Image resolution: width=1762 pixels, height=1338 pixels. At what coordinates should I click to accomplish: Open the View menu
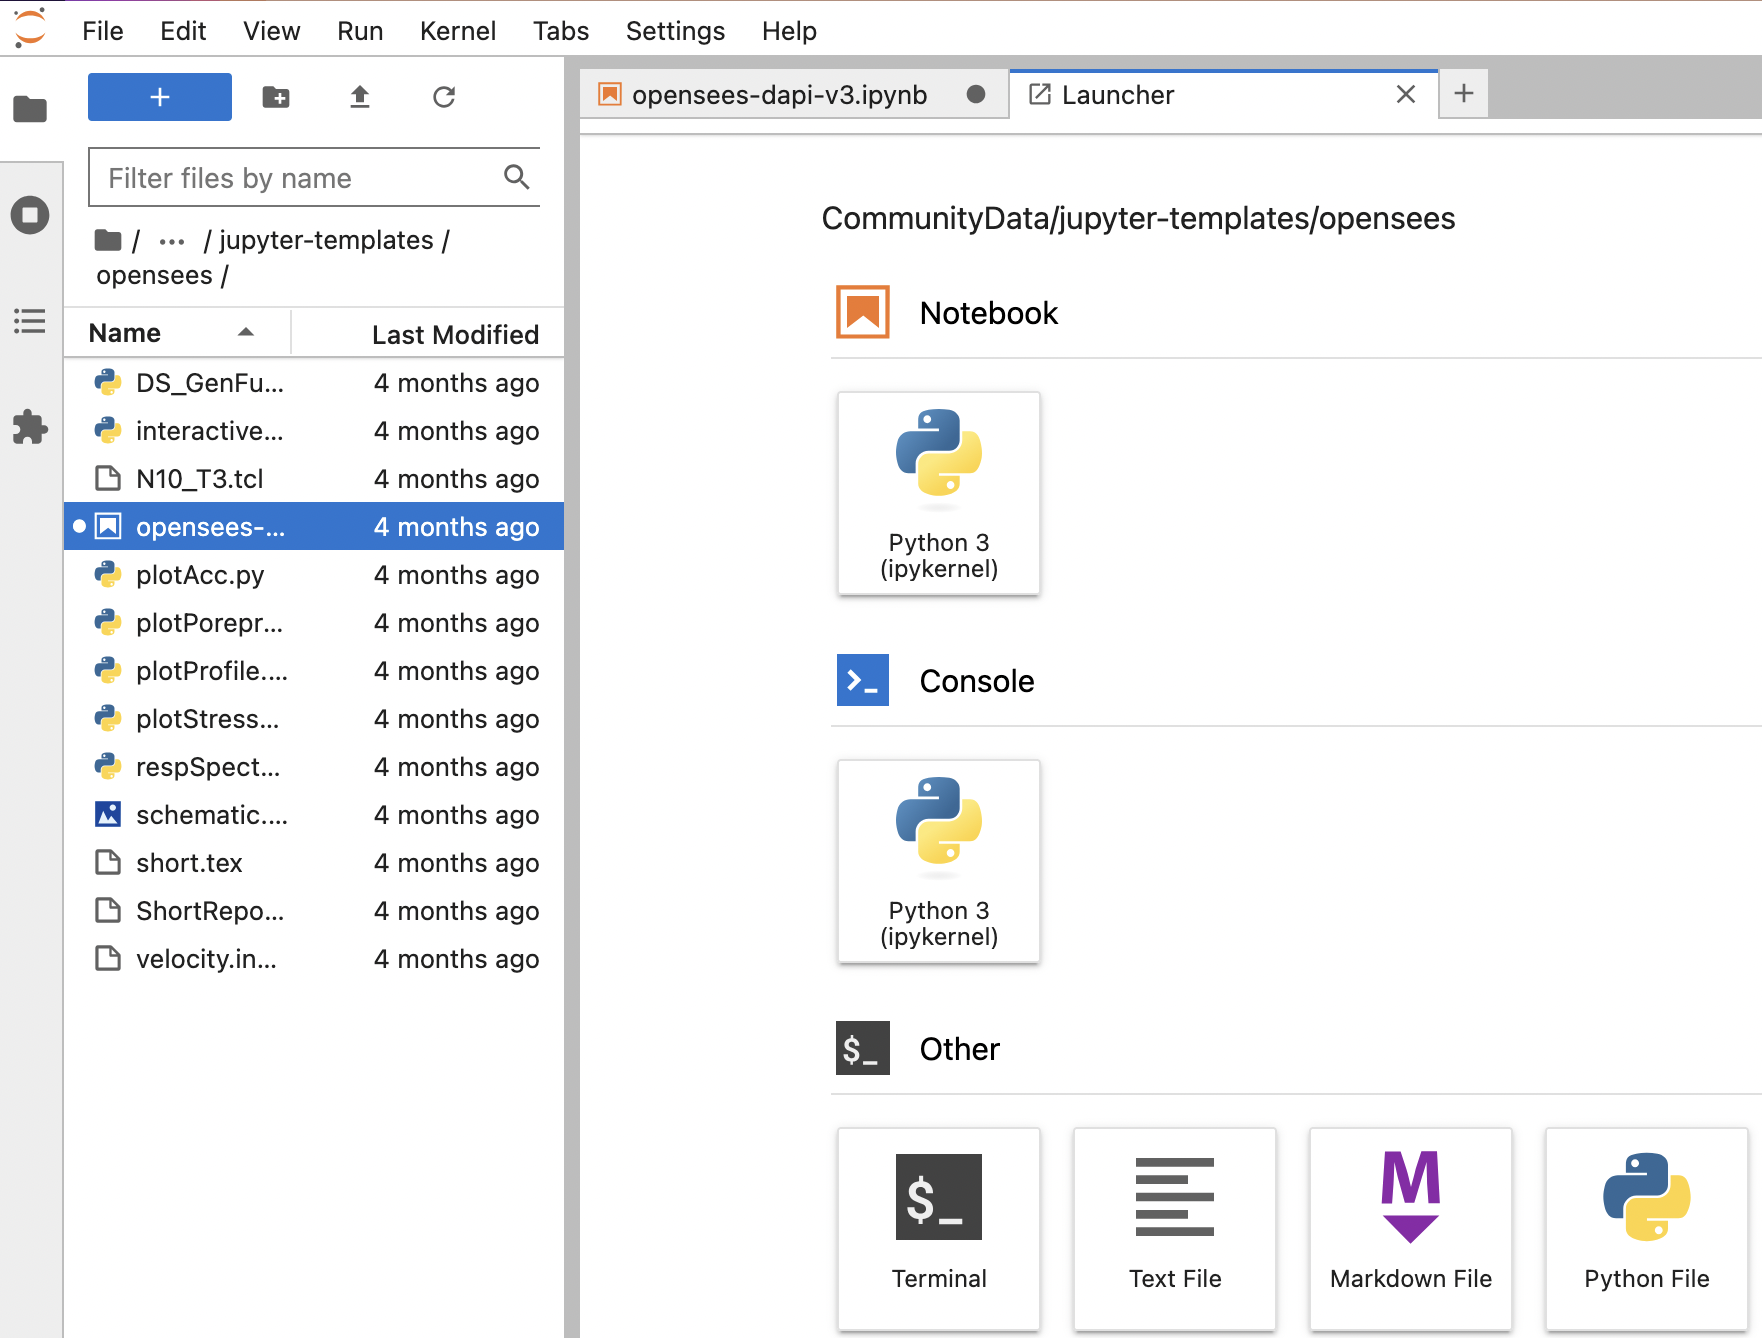[x=272, y=31]
